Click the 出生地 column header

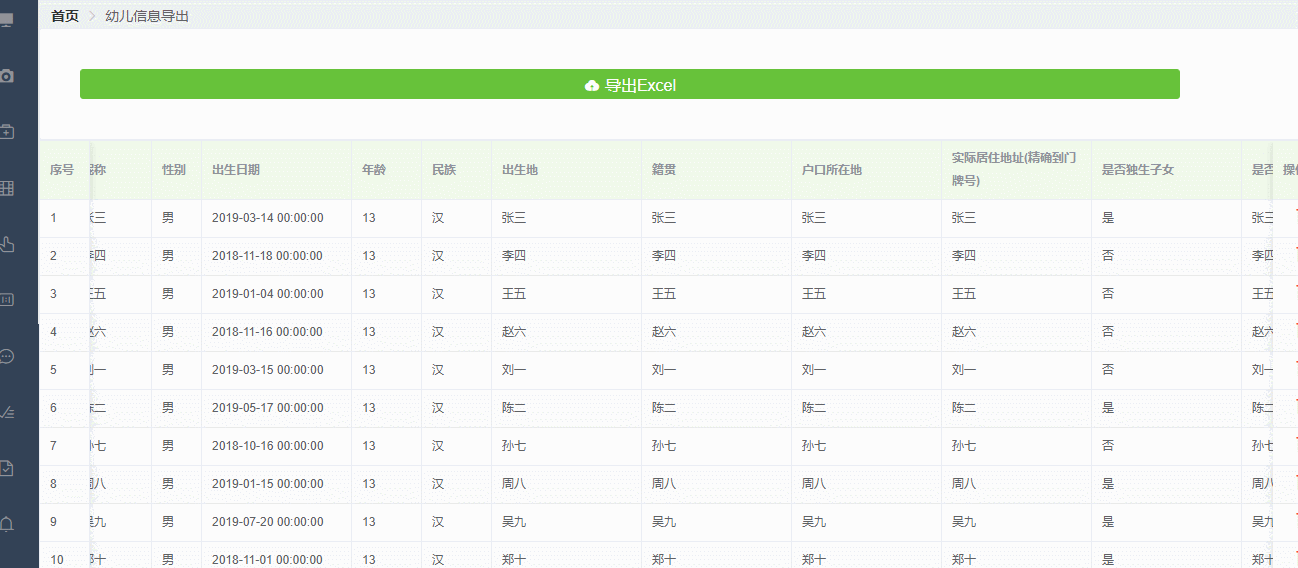[520, 170]
